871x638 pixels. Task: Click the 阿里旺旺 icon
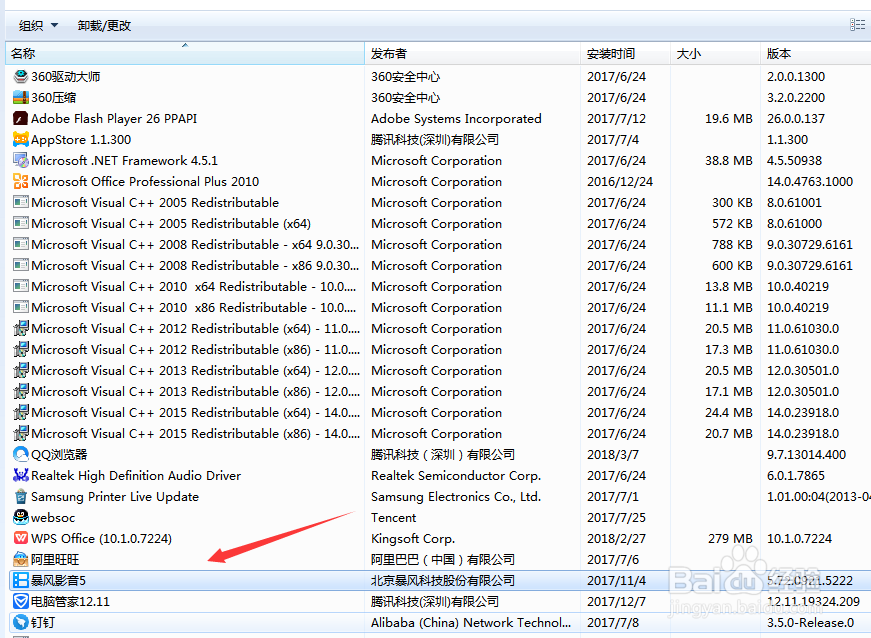[21, 559]
